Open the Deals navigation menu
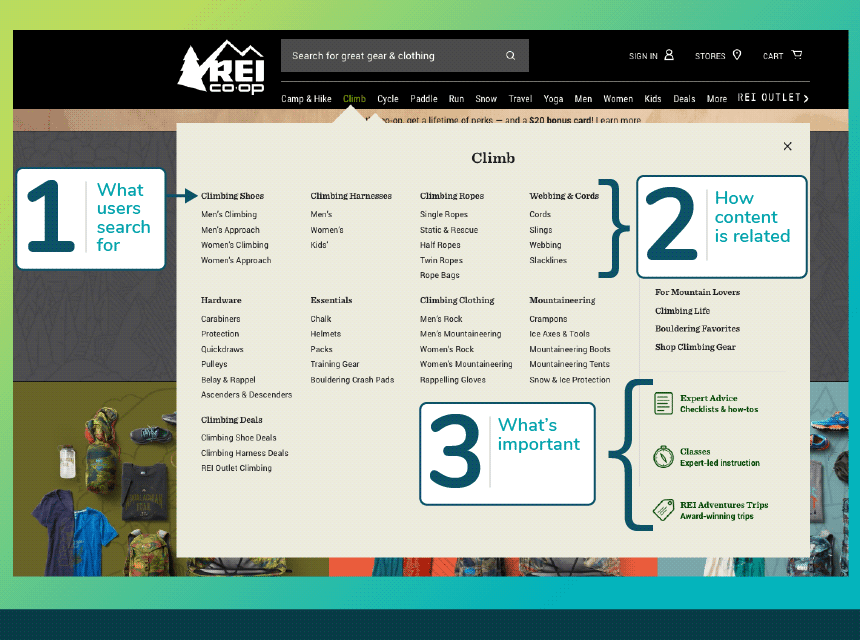Image resolution: width=860 pixels, height=640 pixels. tap(684, 99)
